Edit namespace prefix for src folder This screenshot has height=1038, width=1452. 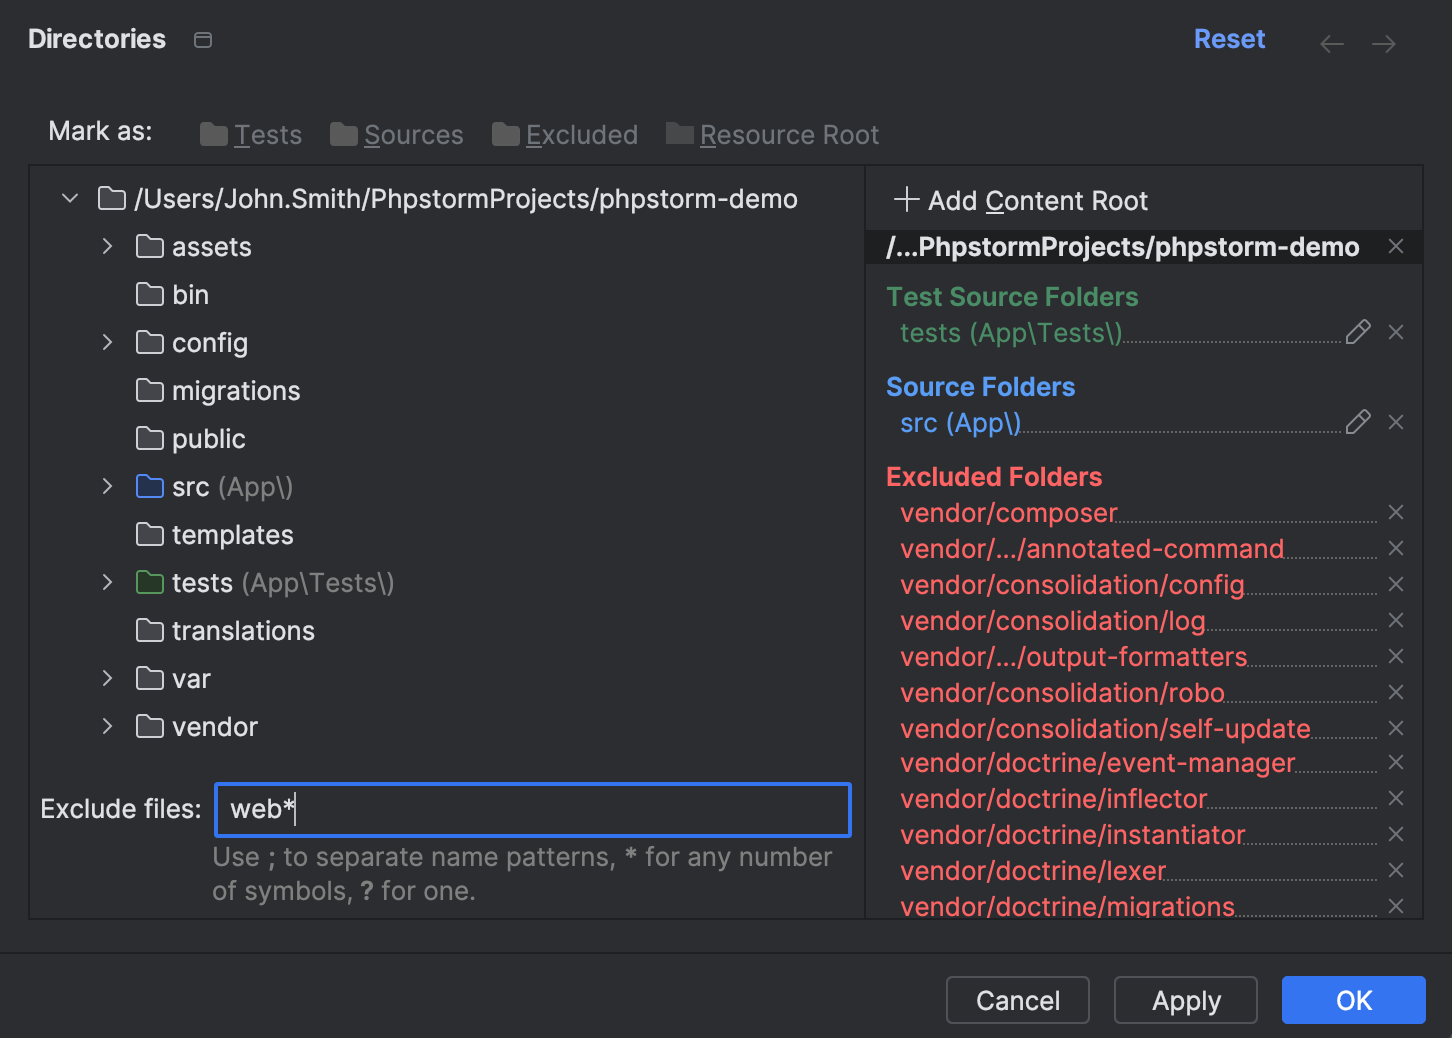tap(1358, 422)
